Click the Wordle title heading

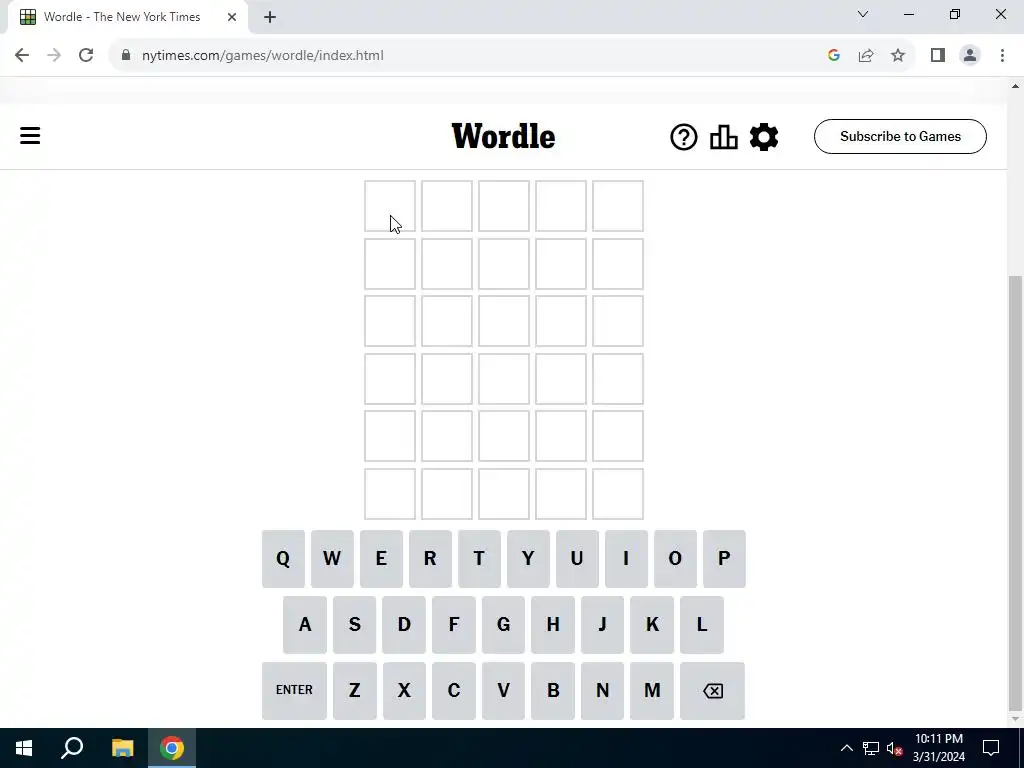tap(504, 136)
